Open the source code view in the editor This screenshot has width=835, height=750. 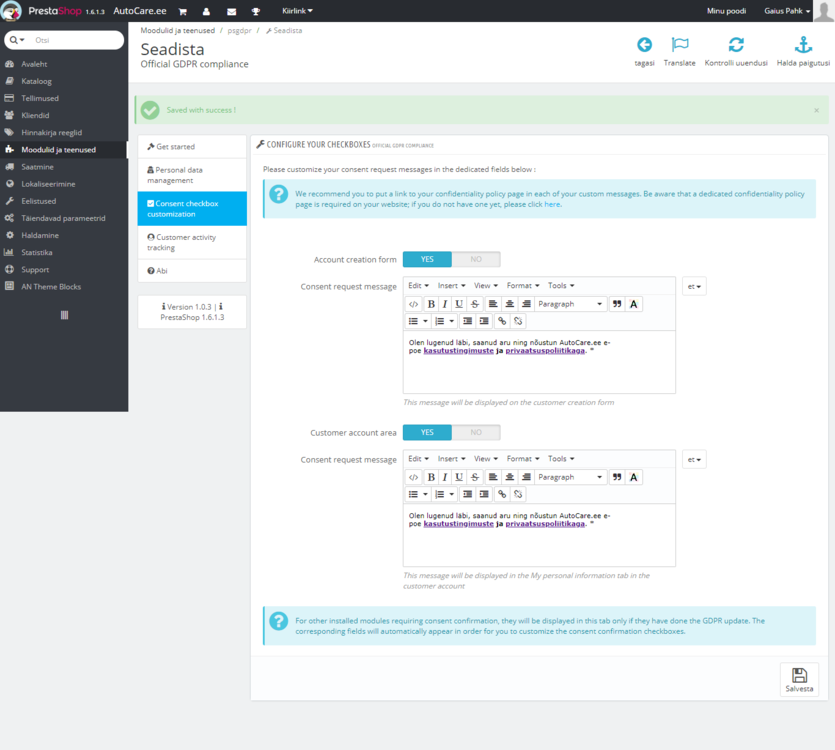tap(414, 303)
